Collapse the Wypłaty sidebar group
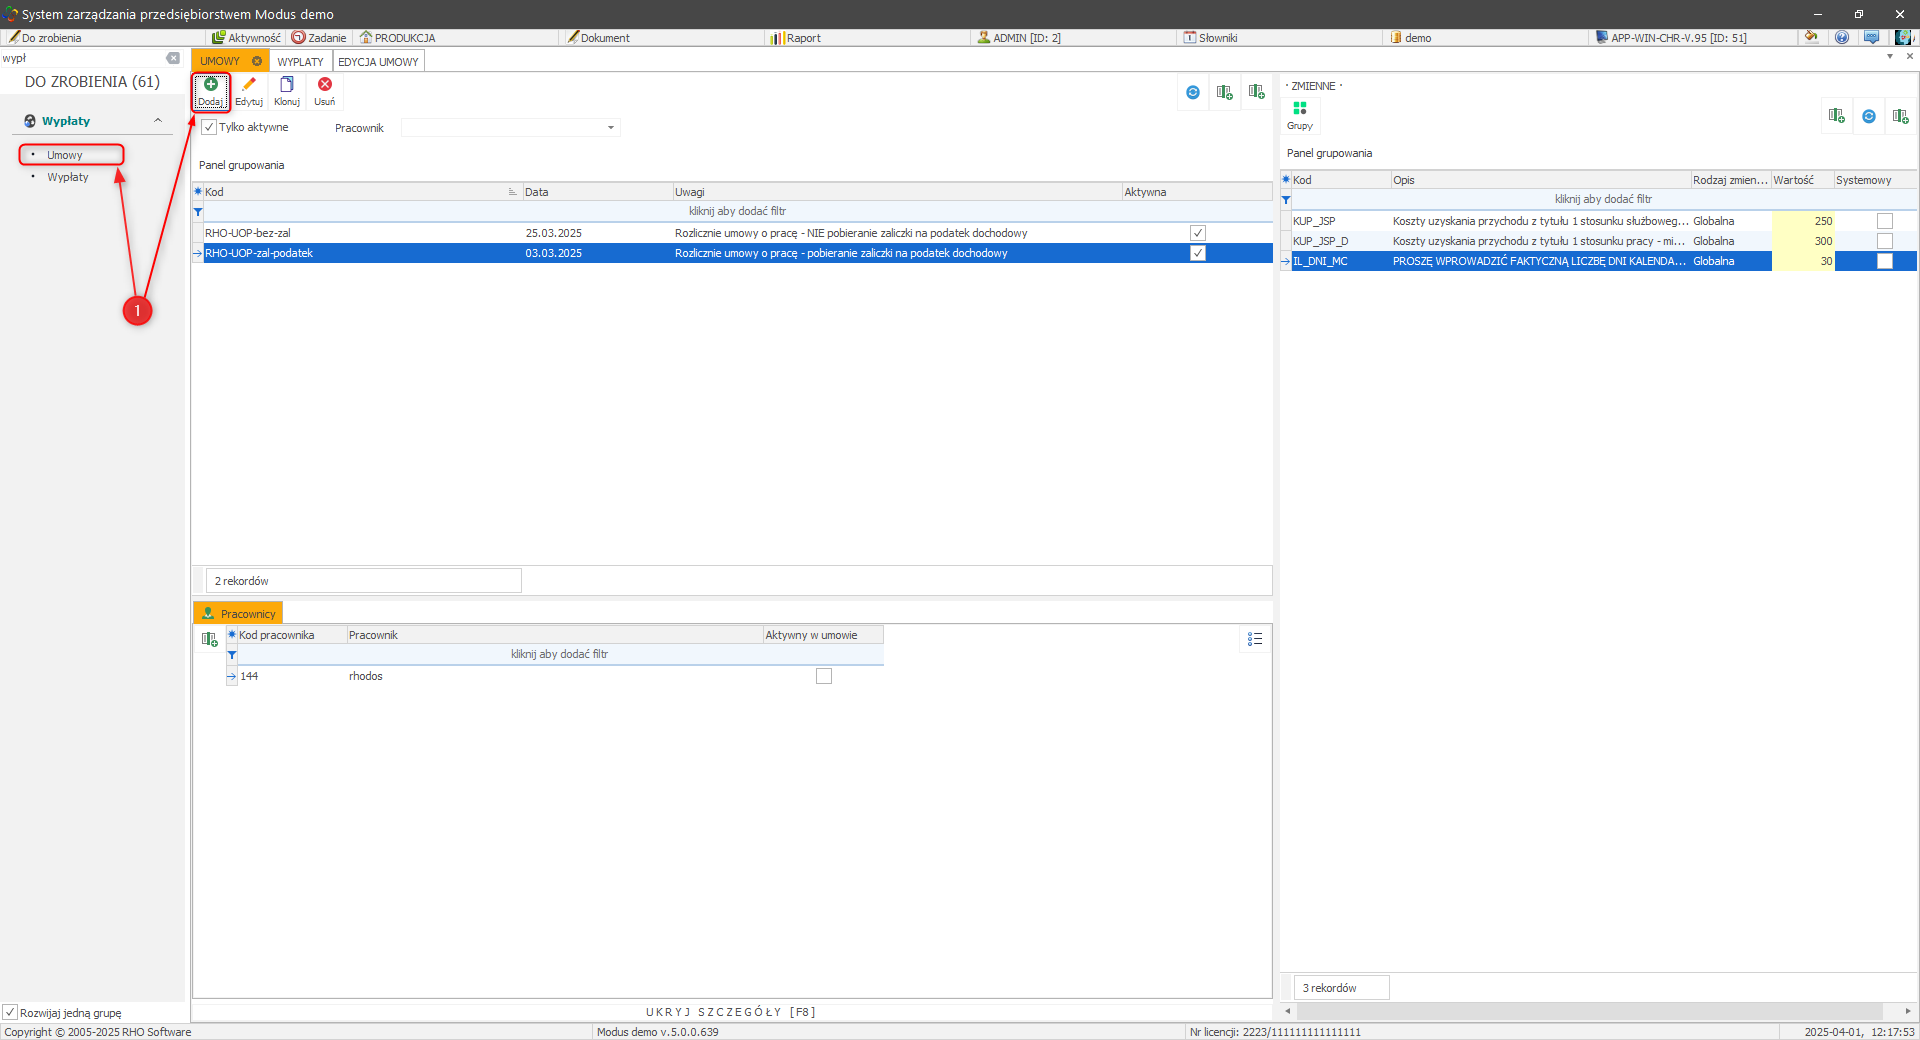The height and width of the screenshot is (1040, 1920). point(158,121)
